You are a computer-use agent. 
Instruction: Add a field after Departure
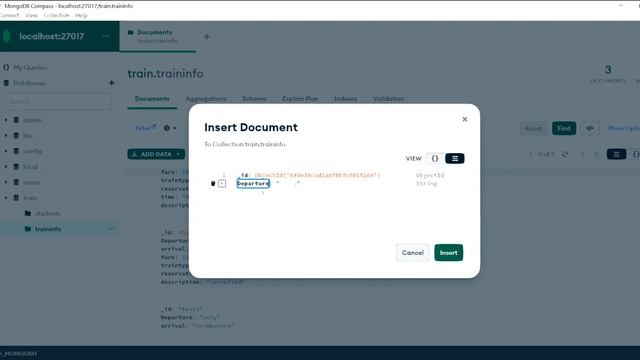[222, 184]
